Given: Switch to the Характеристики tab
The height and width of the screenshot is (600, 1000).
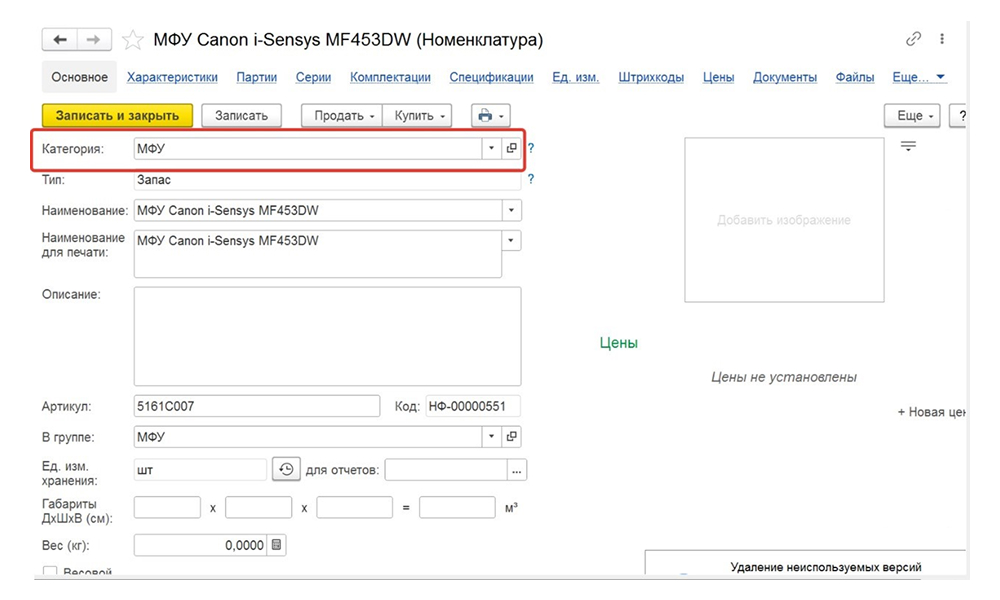Looking at the screenshot, I should (172, 77).
